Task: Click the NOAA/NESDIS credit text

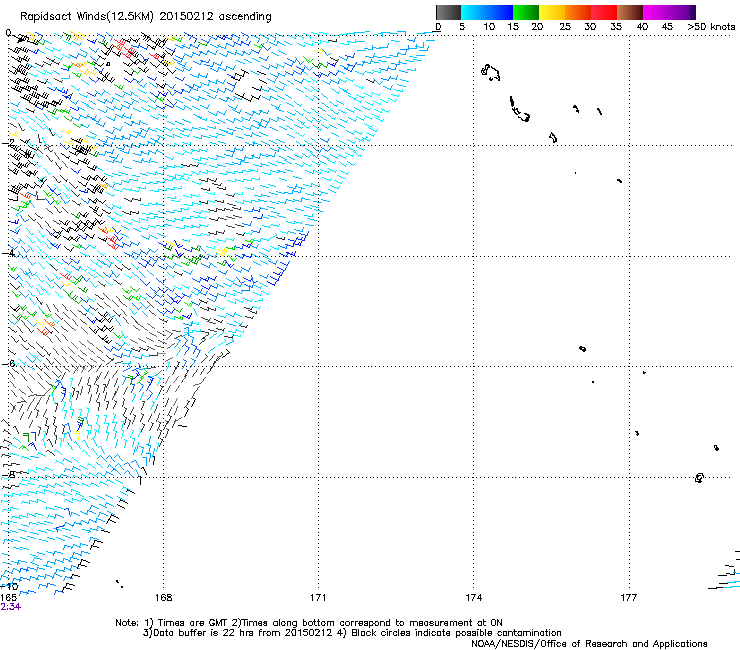Action: pyautogui.click(x=589, y=644)
